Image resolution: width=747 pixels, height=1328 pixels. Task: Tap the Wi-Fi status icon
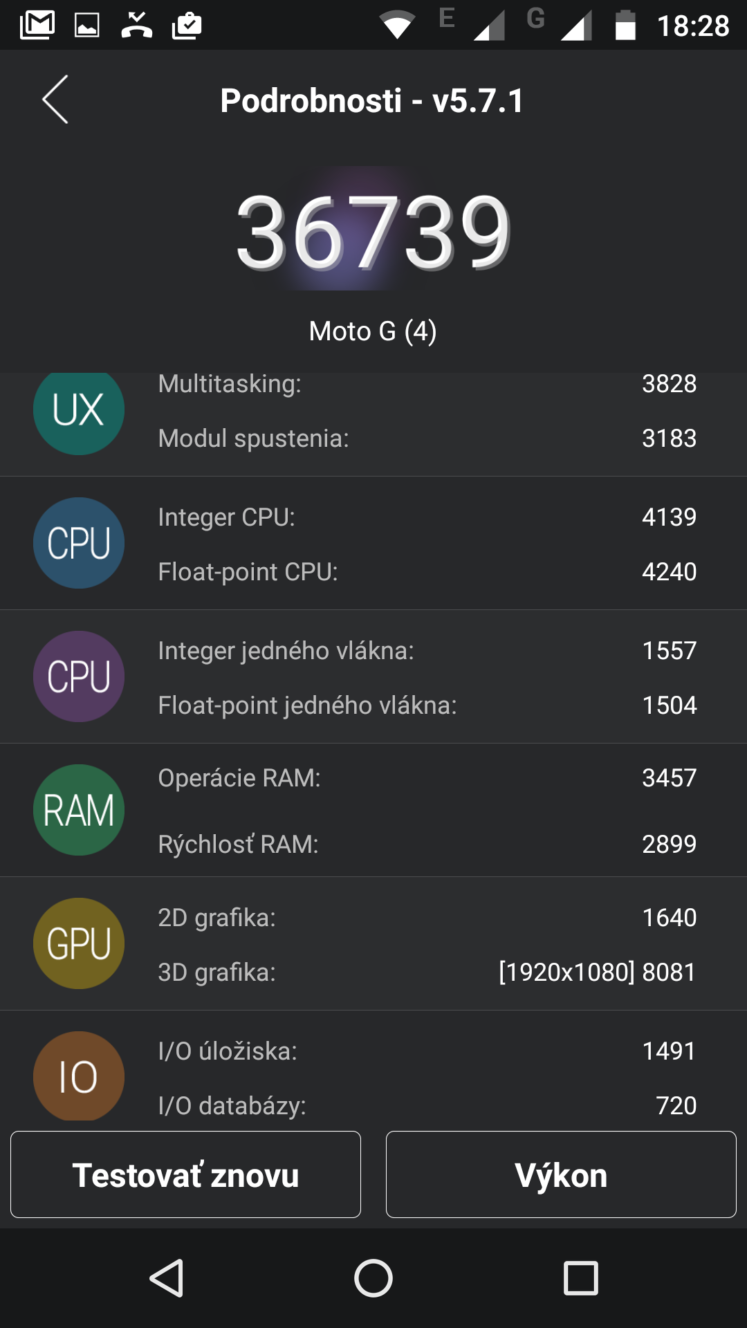tap(397, 26)
